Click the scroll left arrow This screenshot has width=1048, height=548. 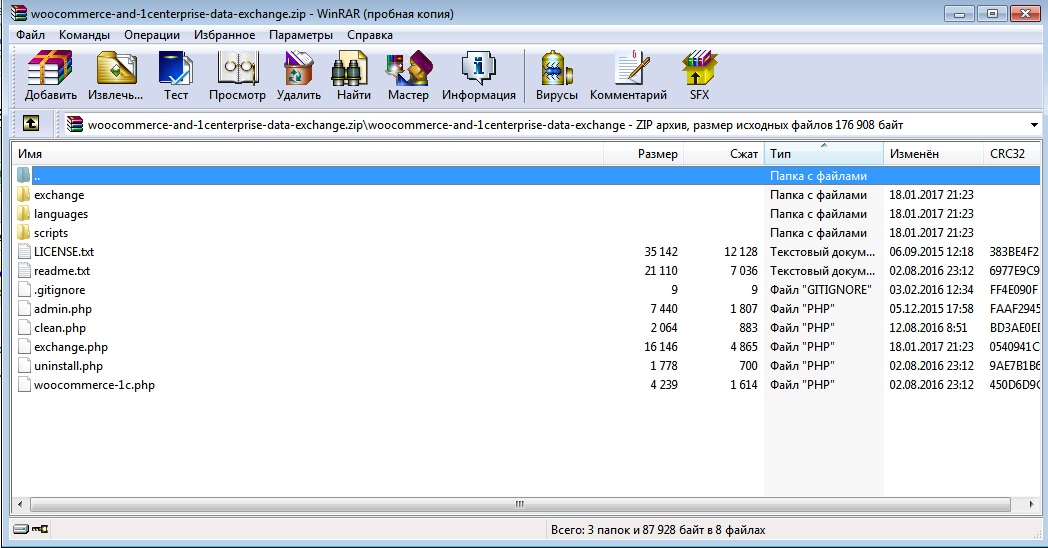(20, 504)
